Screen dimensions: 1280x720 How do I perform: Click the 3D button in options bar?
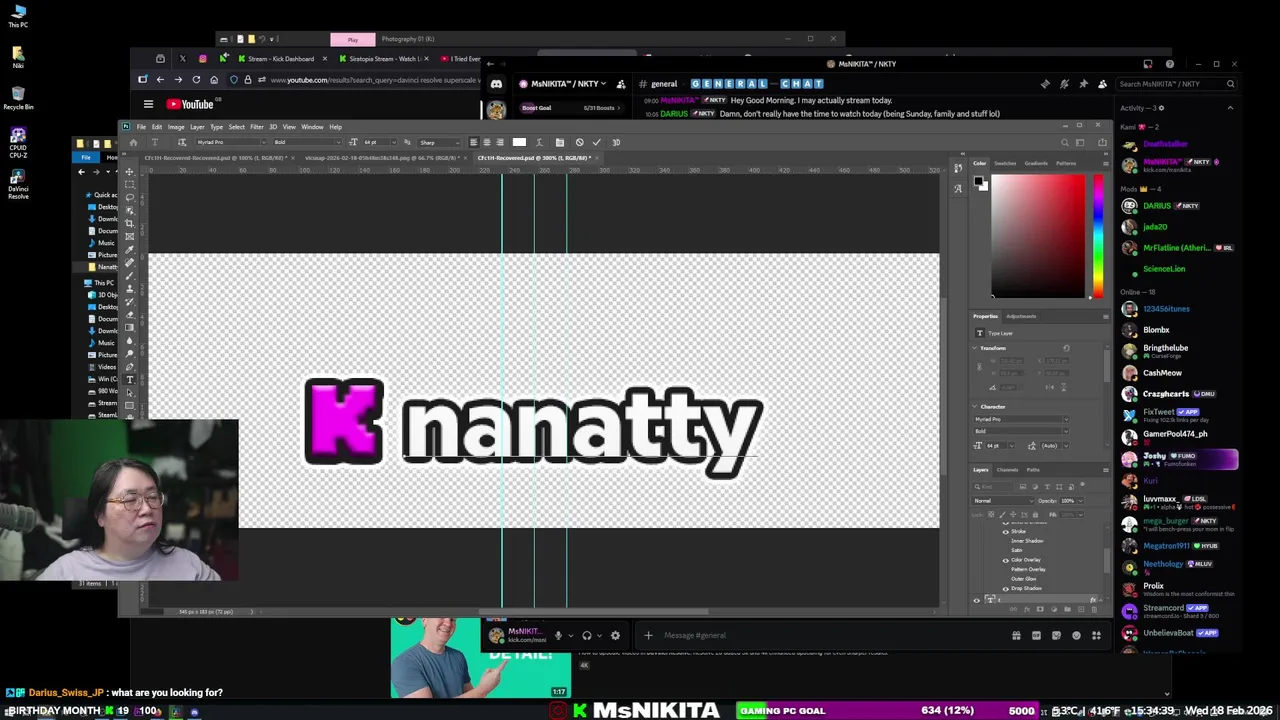point(616,142)
